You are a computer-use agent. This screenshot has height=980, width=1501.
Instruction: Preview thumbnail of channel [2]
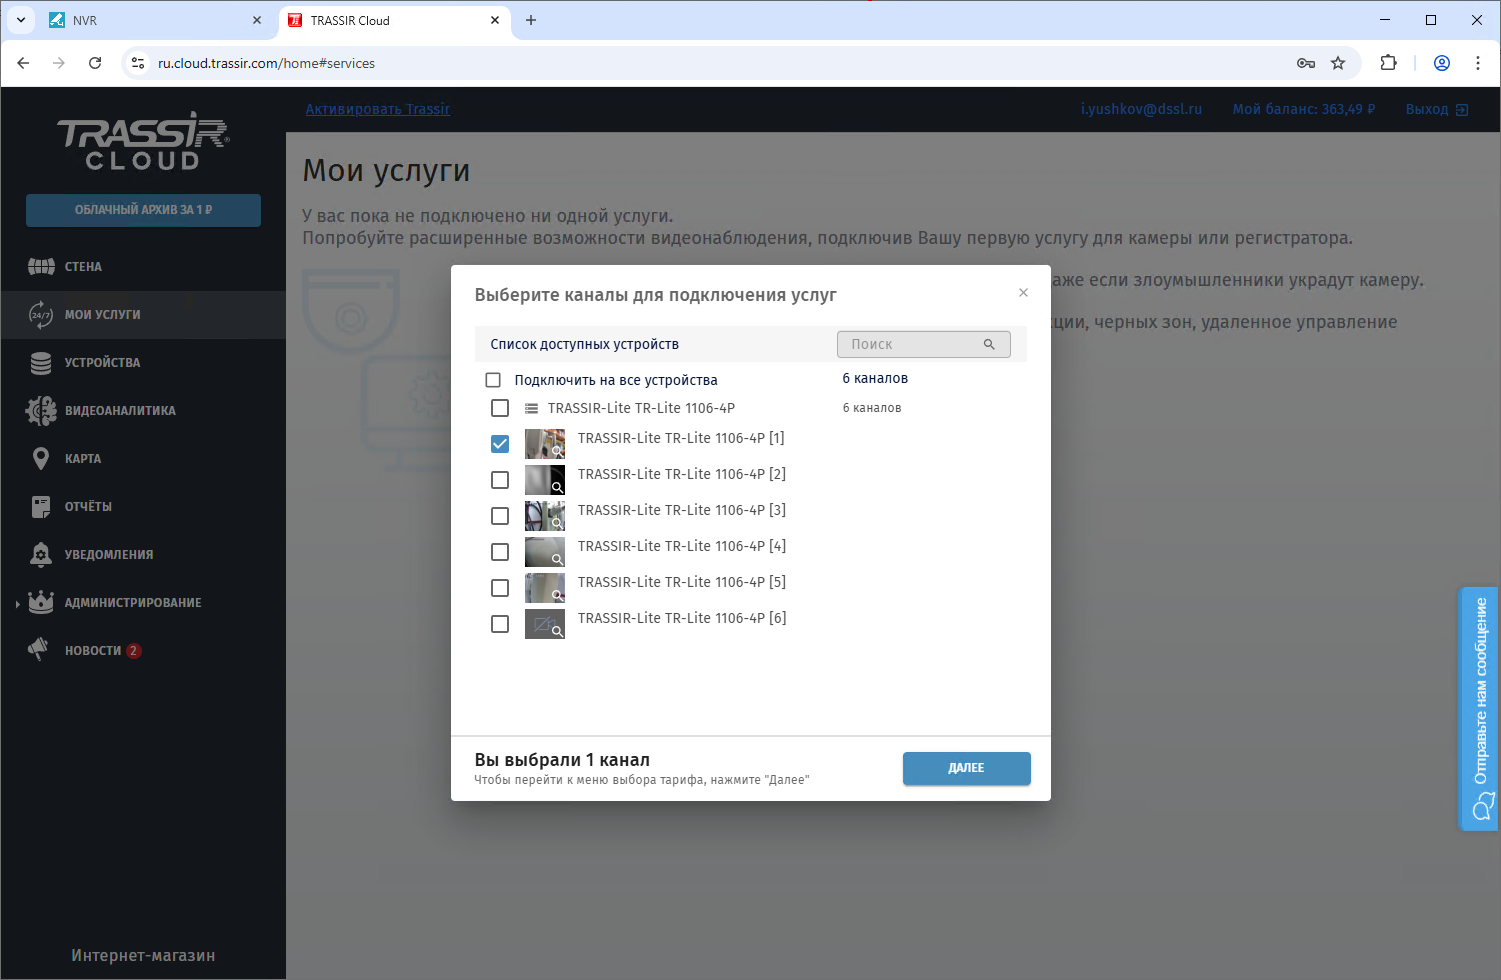545,480
